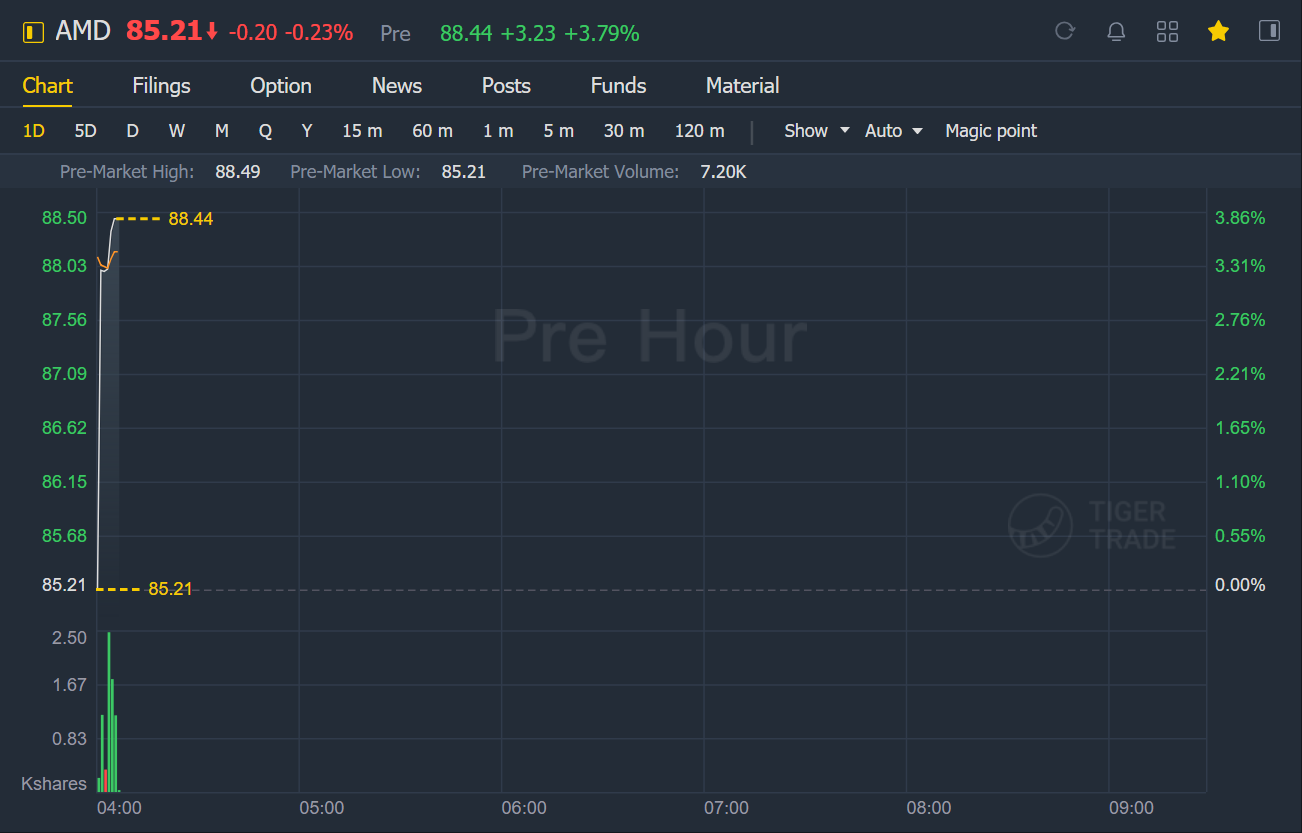Viewport: 1302px width, 833px height.
Task: Select the 60 m interval
Action: pyautogui.click(x=432, y=131)
